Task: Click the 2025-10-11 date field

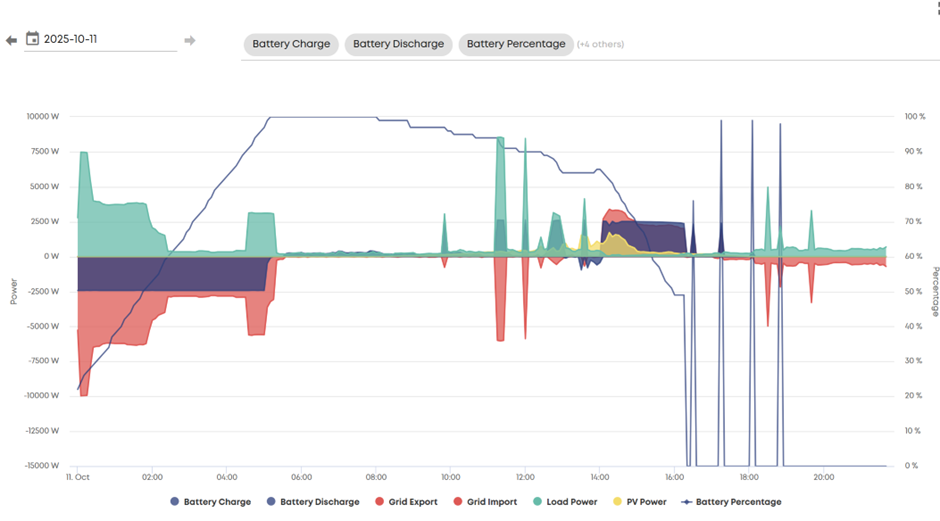Action: click(100, 40)
